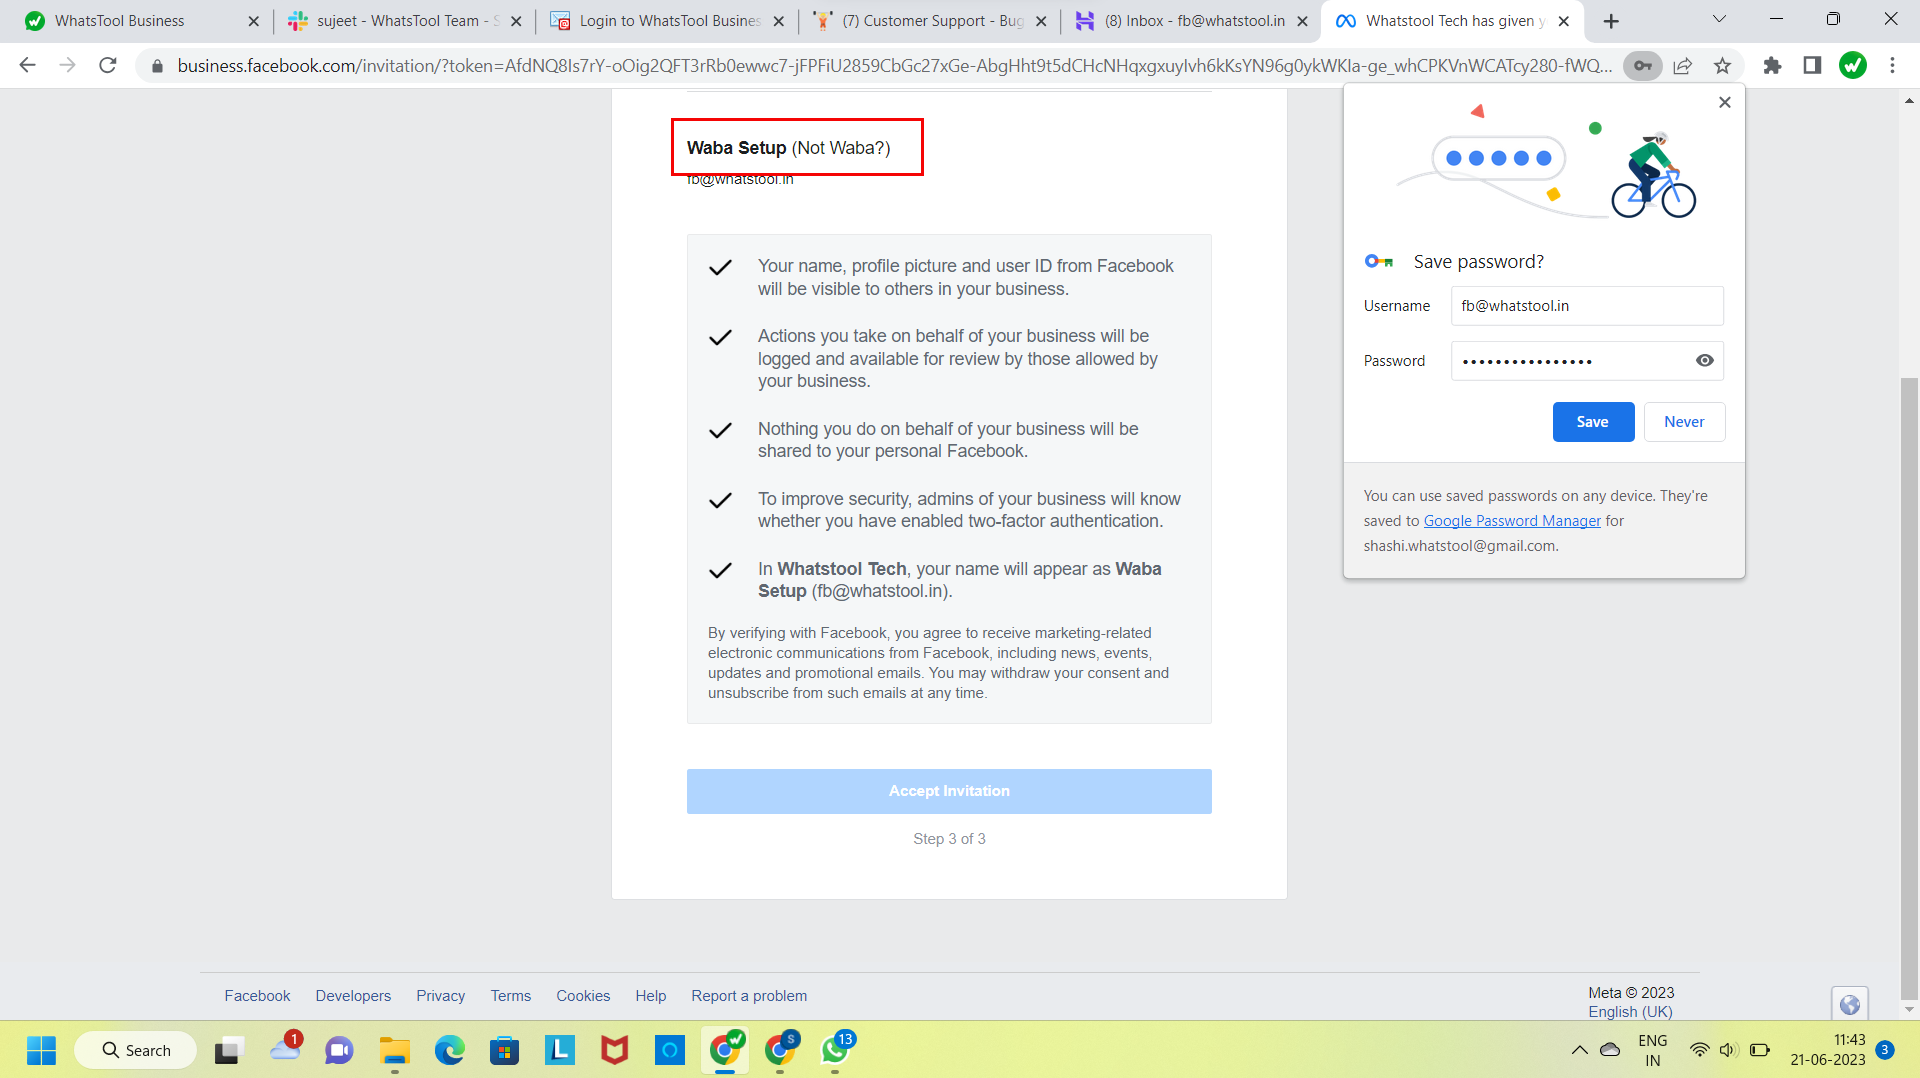View site security lock information

click(x=157, y=66)
